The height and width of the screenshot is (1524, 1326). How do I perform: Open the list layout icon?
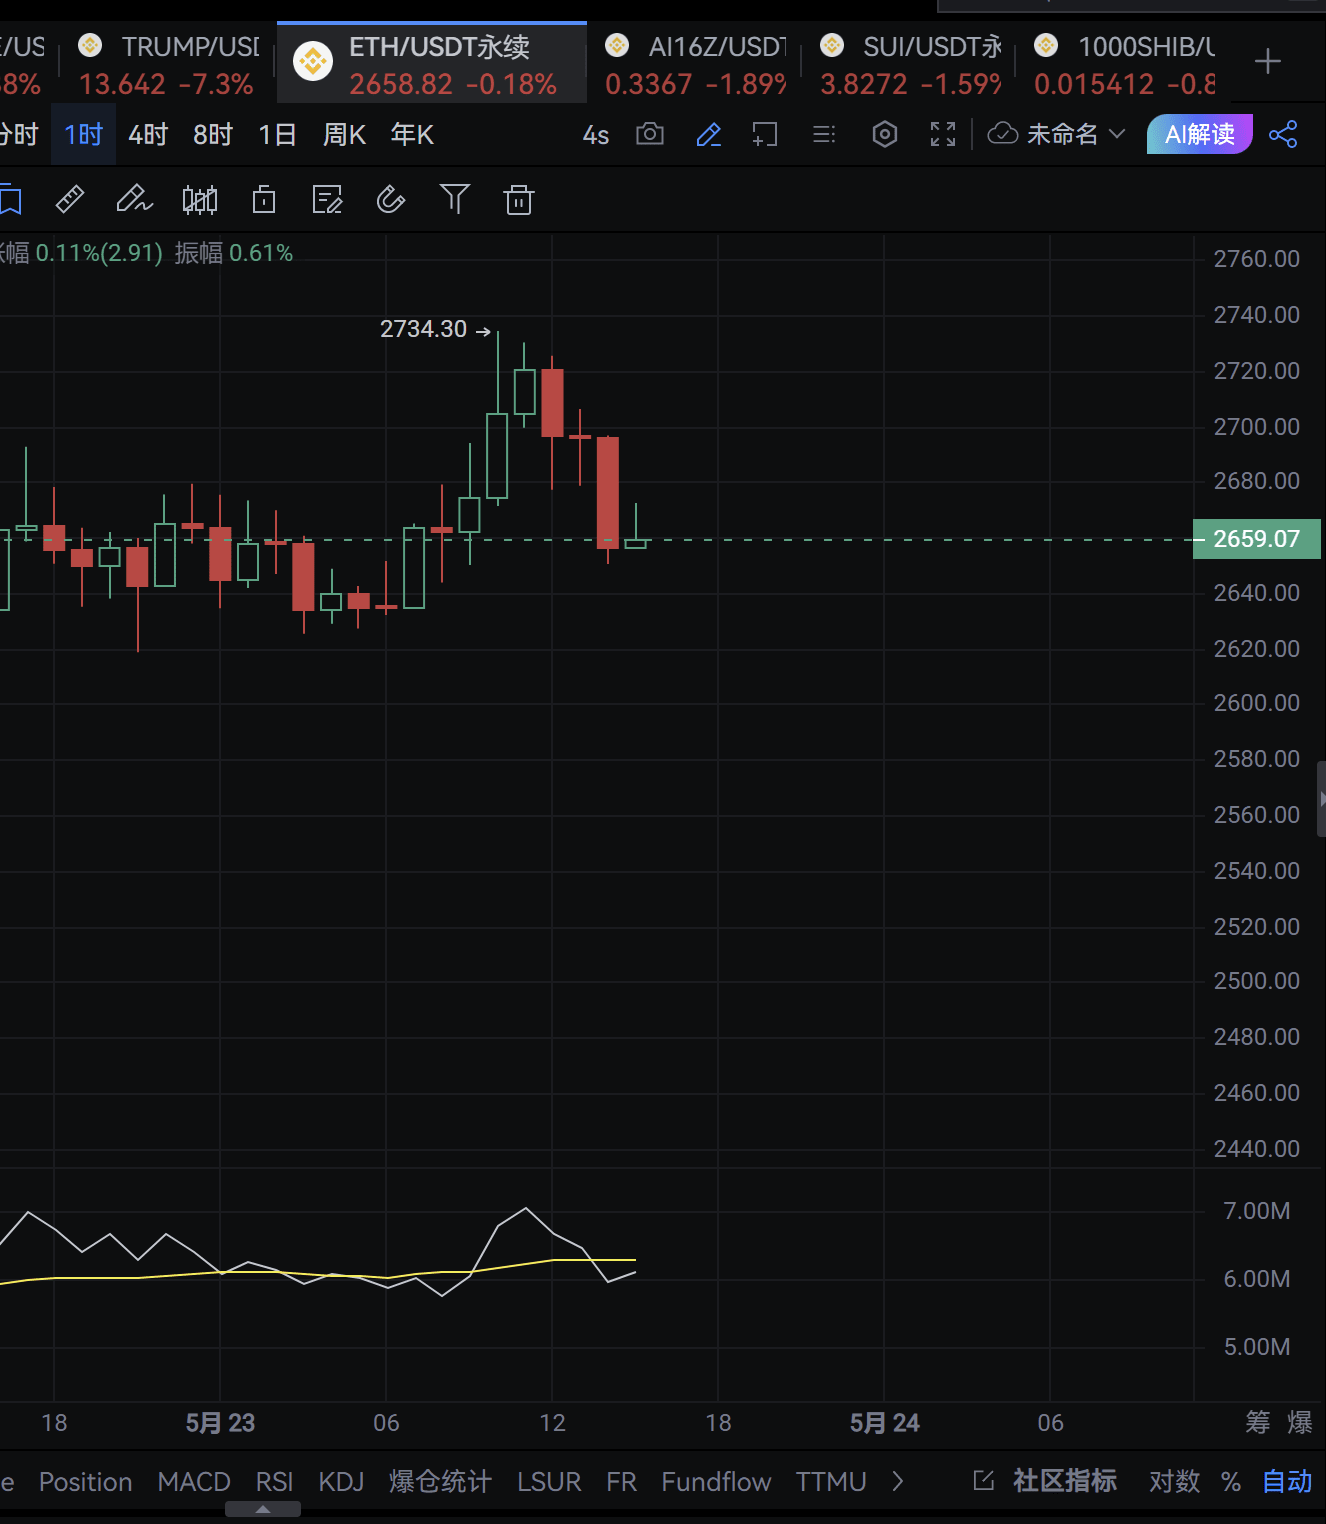(824, 134)
